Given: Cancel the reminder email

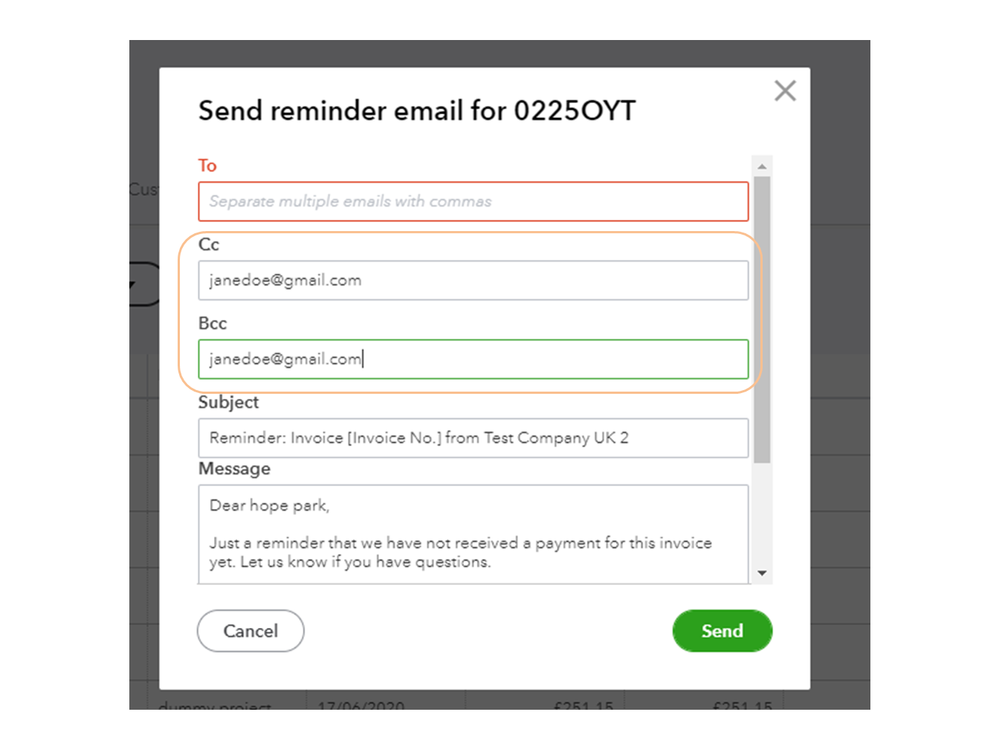Looking at the screenshot, I should [250, 631].
